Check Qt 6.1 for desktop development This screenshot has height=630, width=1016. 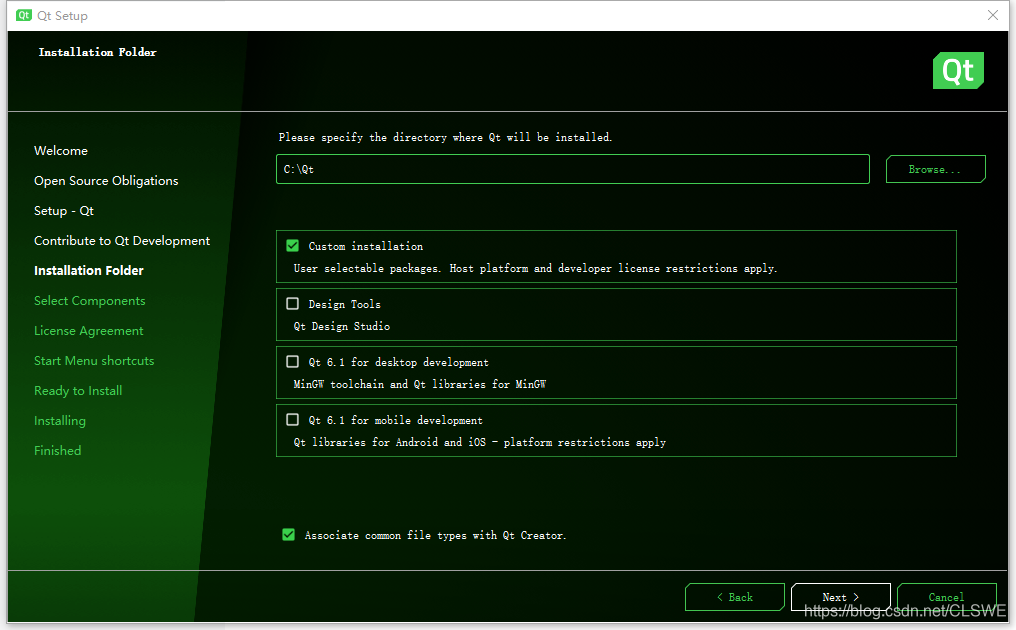(x=292, y=362)
